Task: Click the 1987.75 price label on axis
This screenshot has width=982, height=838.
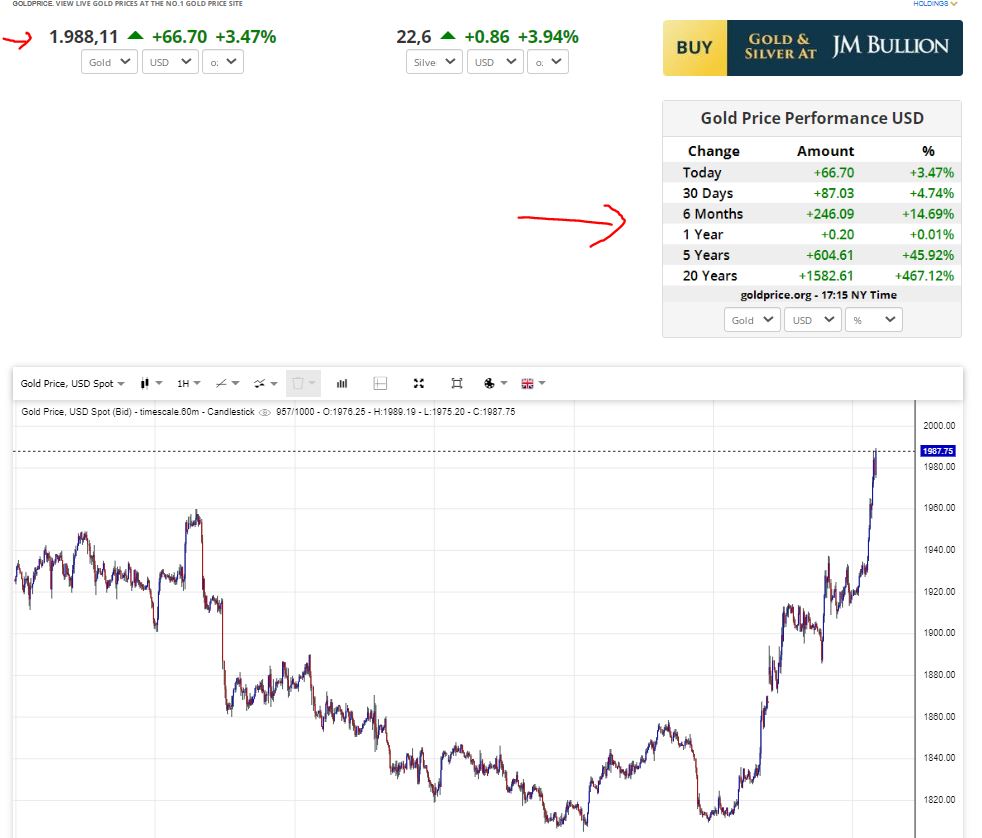Action: [x=938, y=452]
